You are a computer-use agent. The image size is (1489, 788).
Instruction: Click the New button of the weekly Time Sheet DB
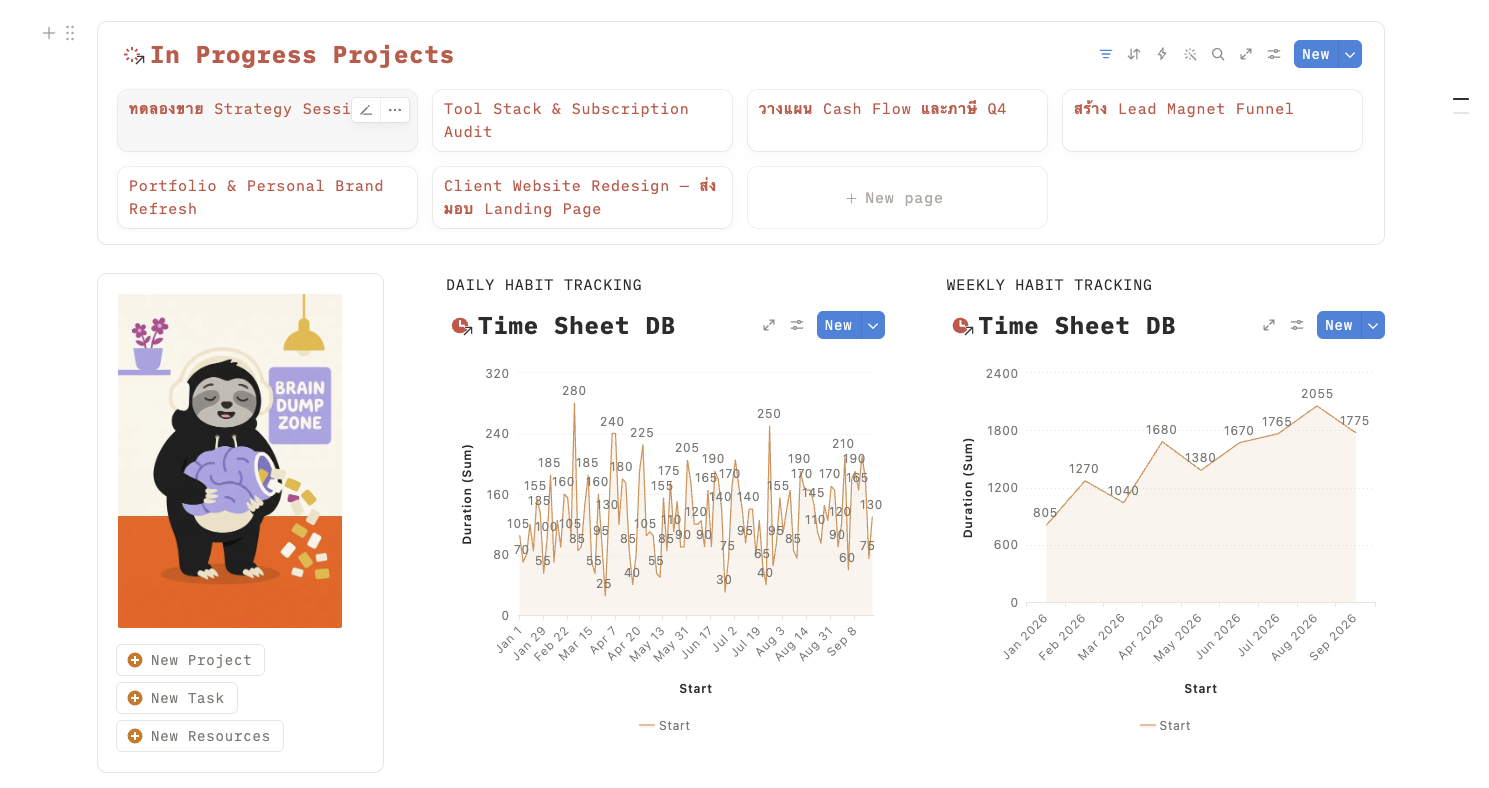click(x=1339, y=325)
